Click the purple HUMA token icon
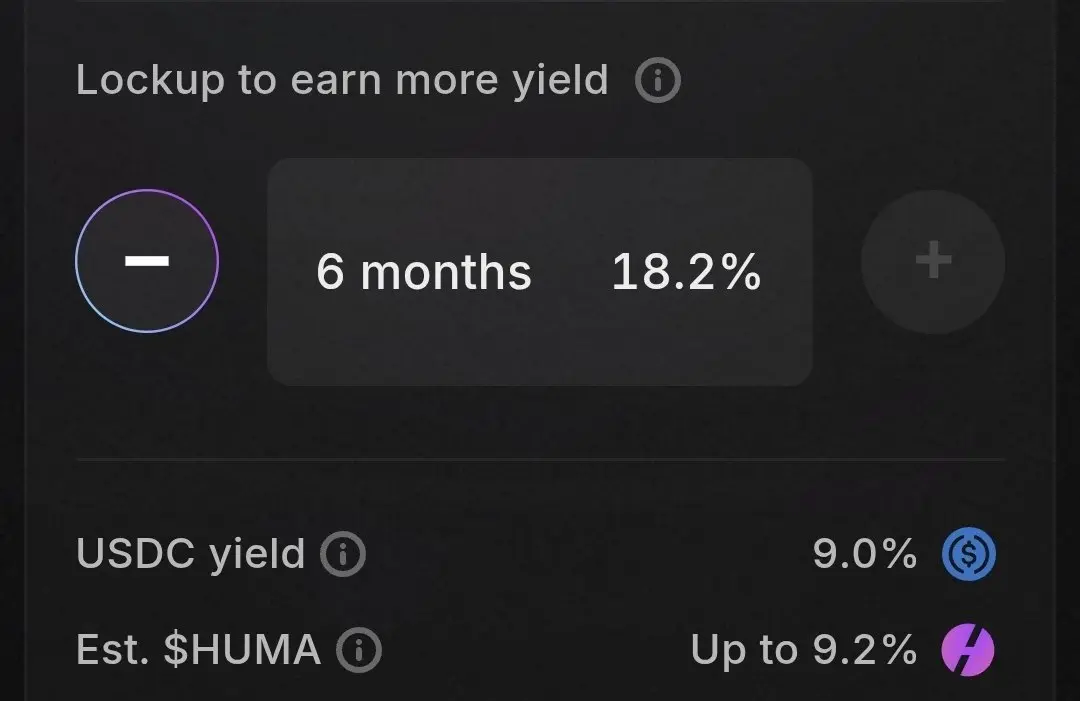The width and height of the screenshot is (1080, 701). click(969, 651)
